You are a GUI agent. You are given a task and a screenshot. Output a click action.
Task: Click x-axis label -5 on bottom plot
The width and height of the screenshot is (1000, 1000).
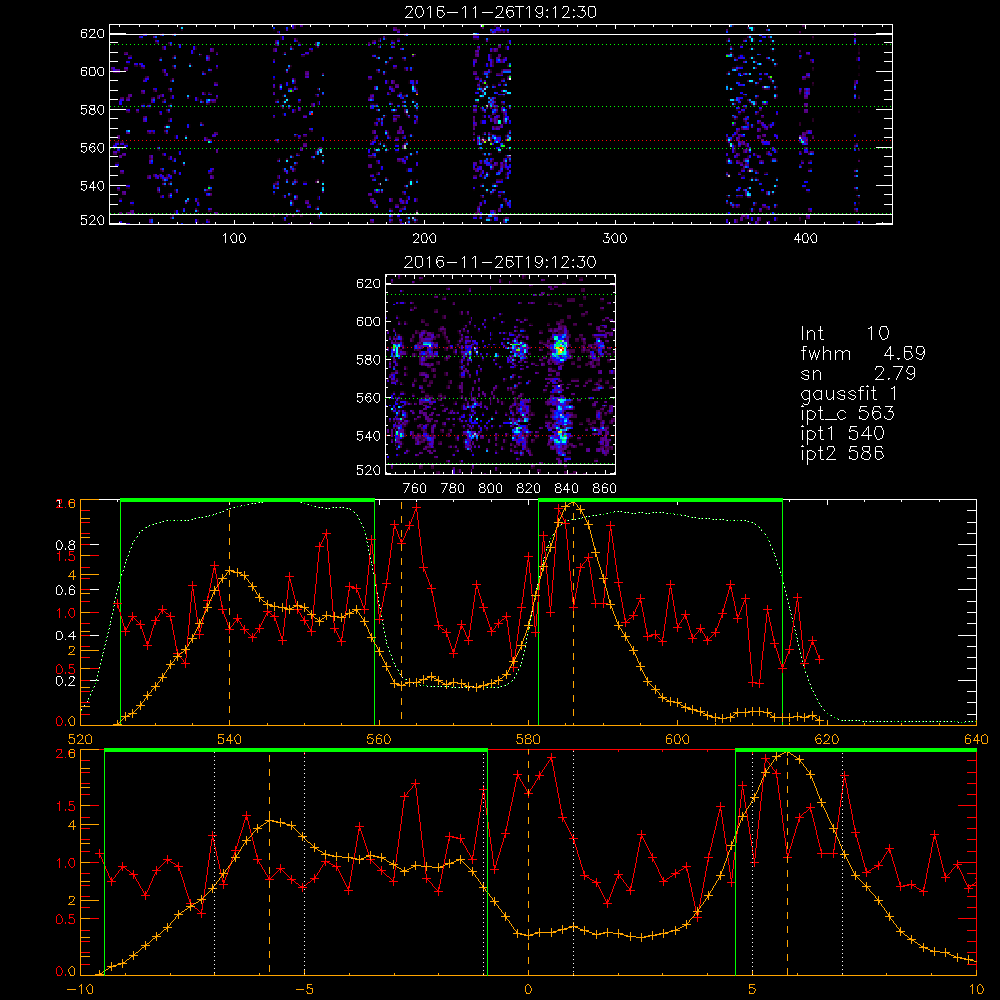[x=305, y=990]
